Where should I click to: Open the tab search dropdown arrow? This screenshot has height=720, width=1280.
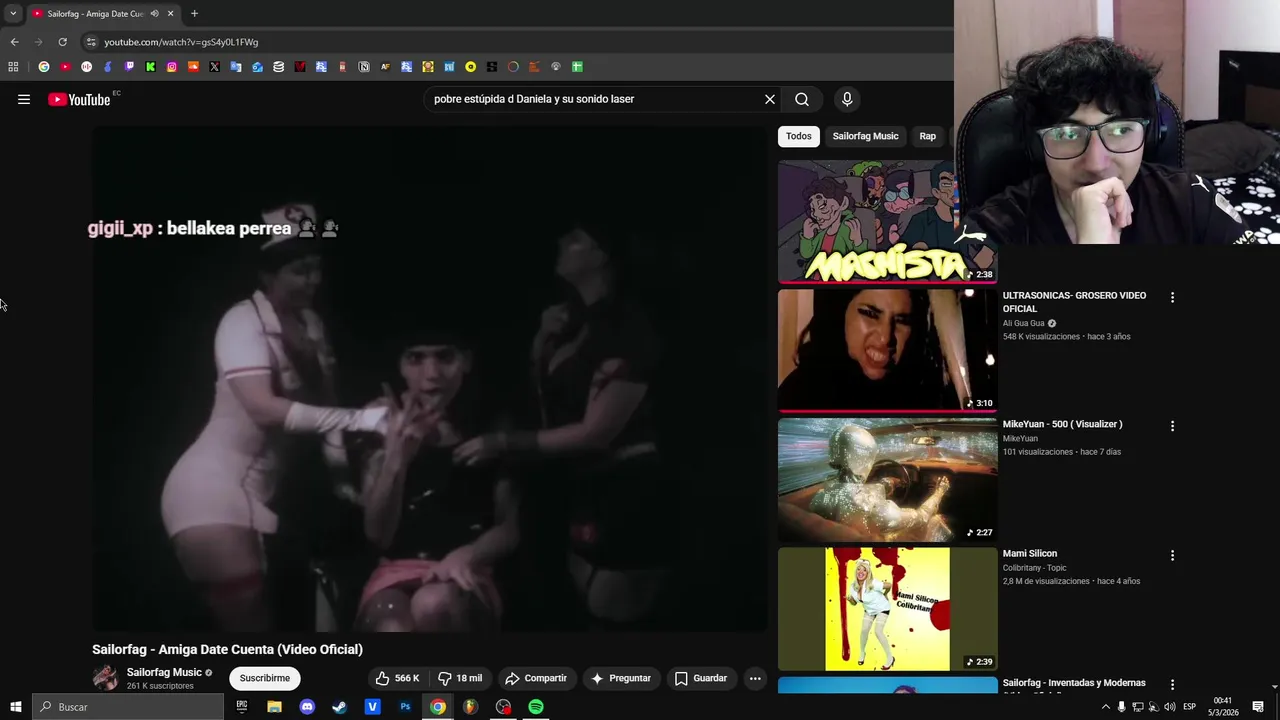pos(13,14)
